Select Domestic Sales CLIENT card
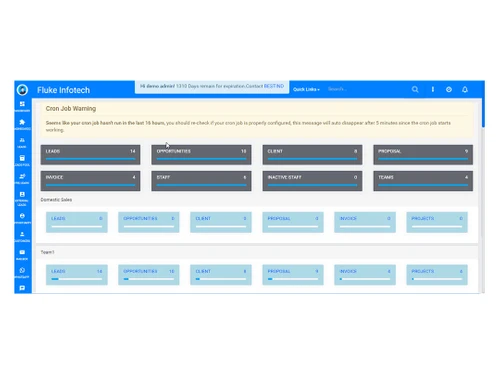This screenshot has height=375, width=500. coord(221,222)
